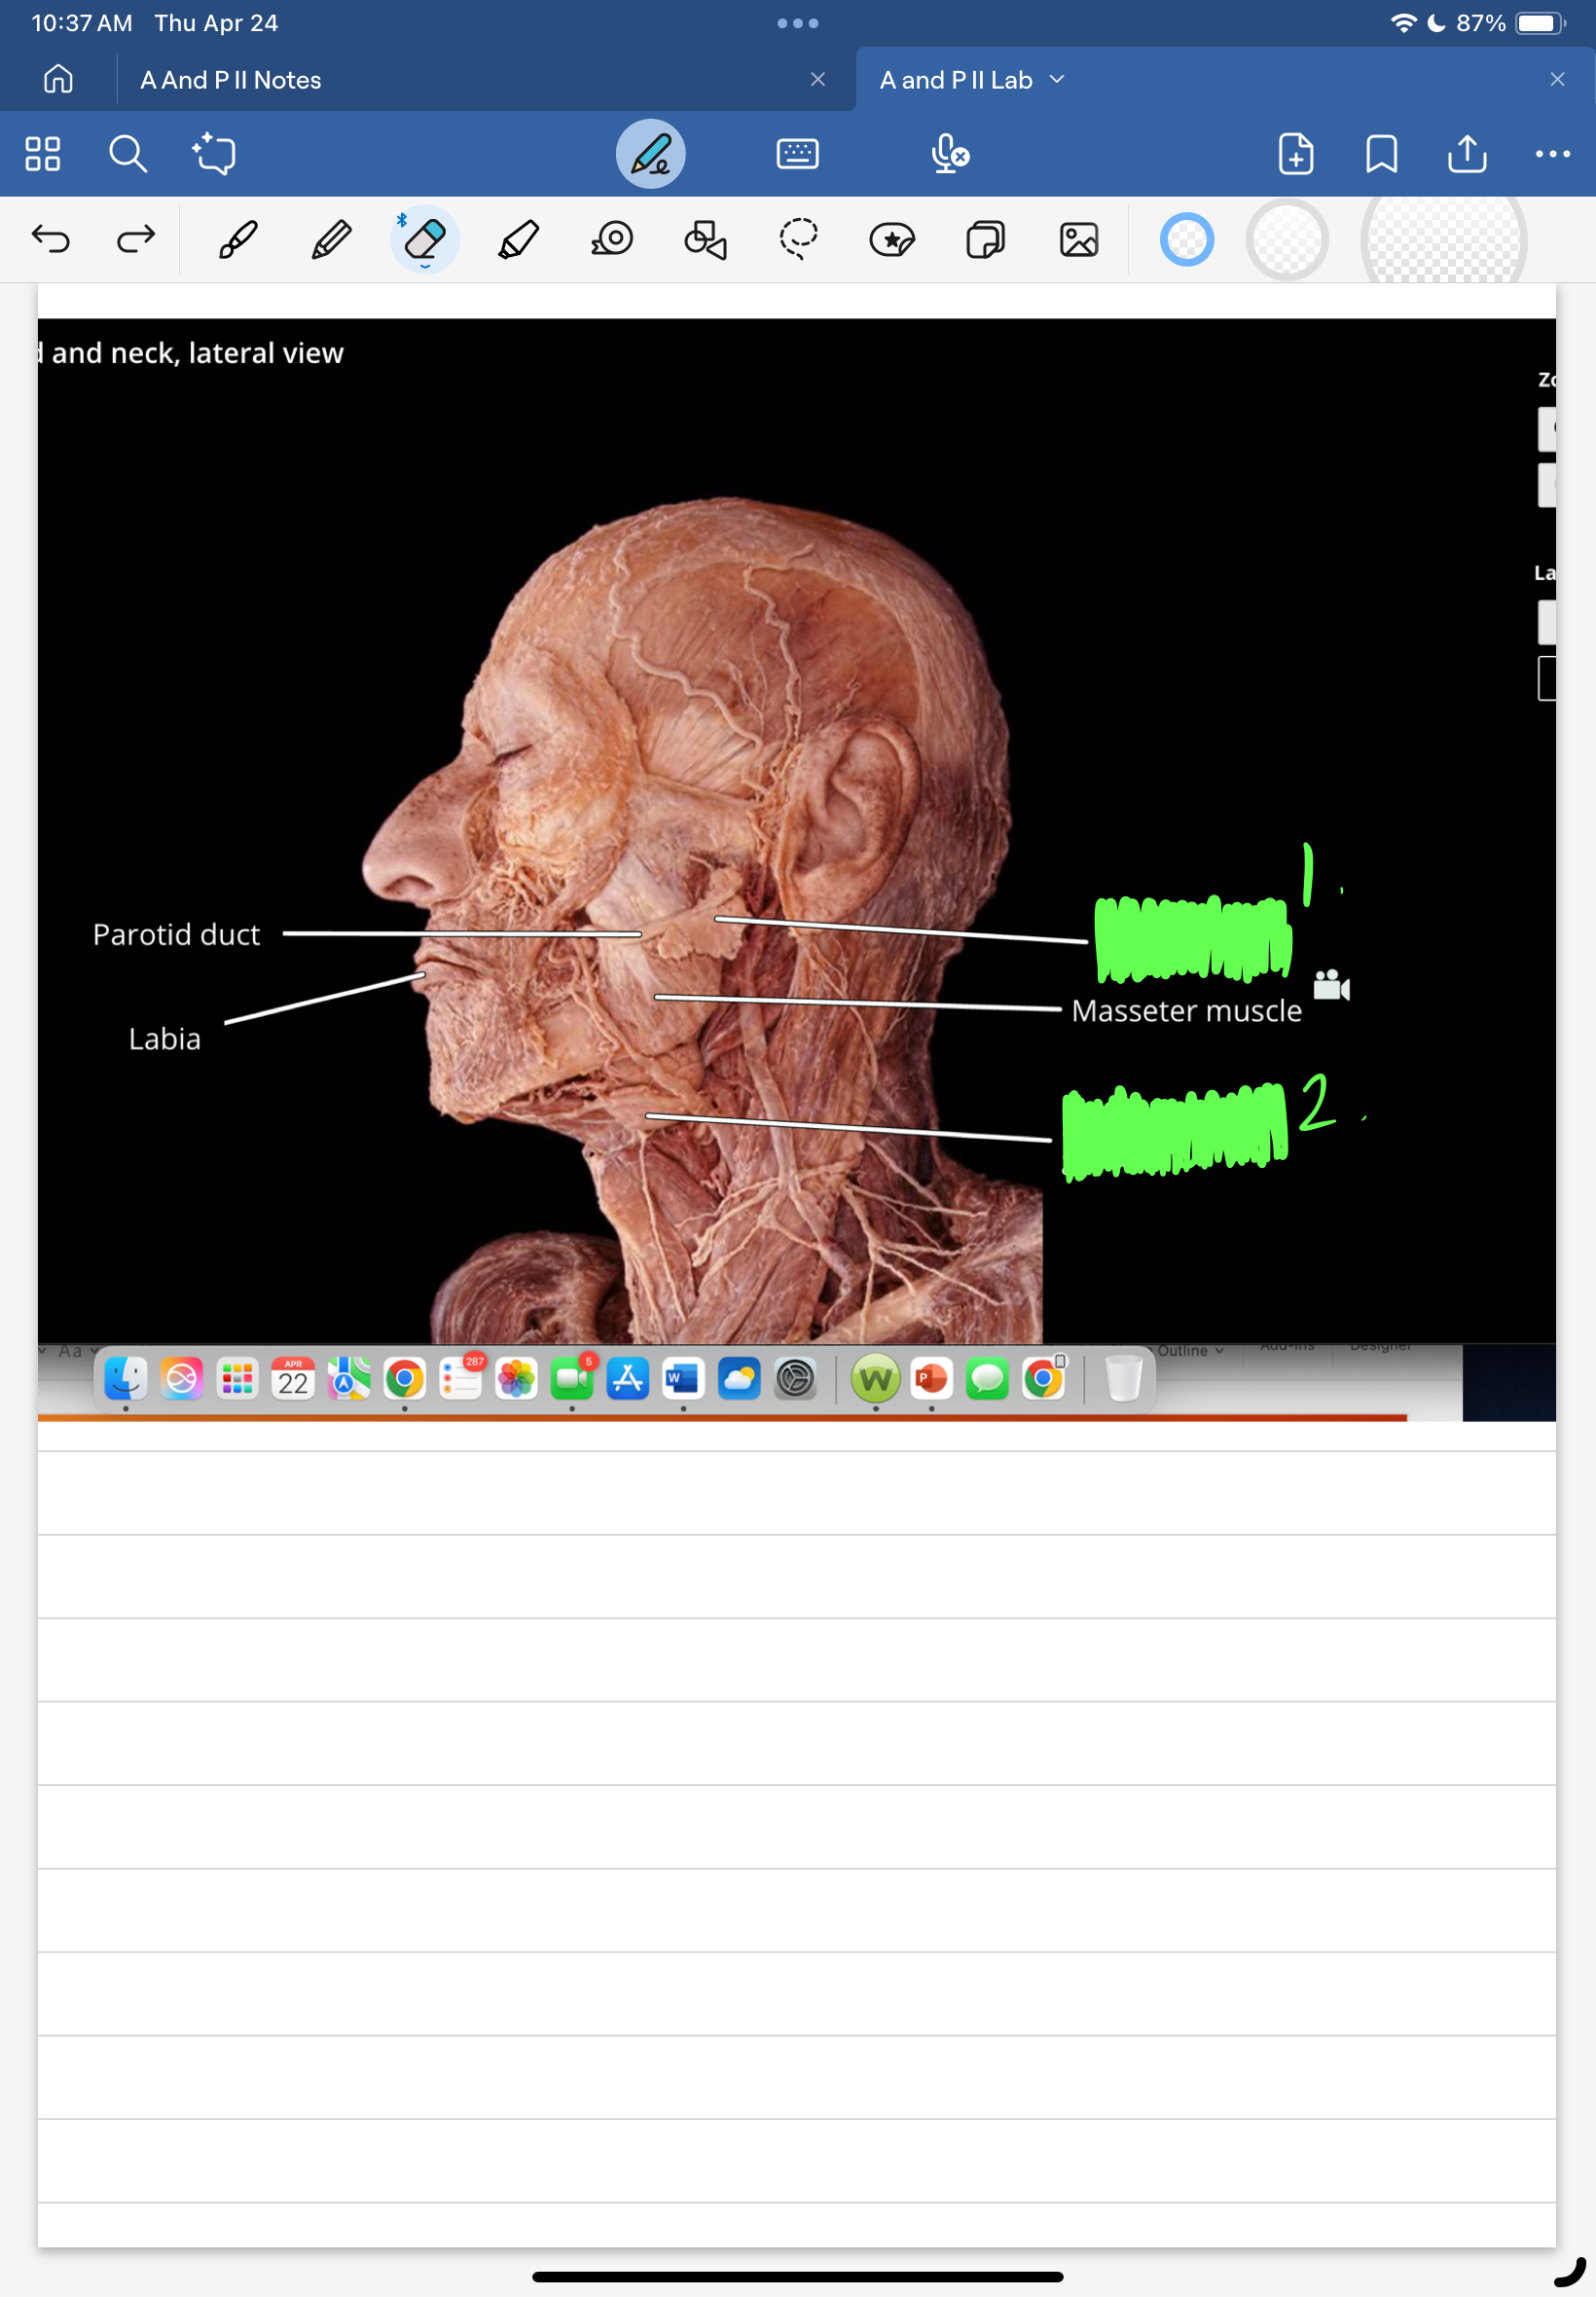
Task: Click the green highlight labeled 1
Action: [x=1192, y=939]
